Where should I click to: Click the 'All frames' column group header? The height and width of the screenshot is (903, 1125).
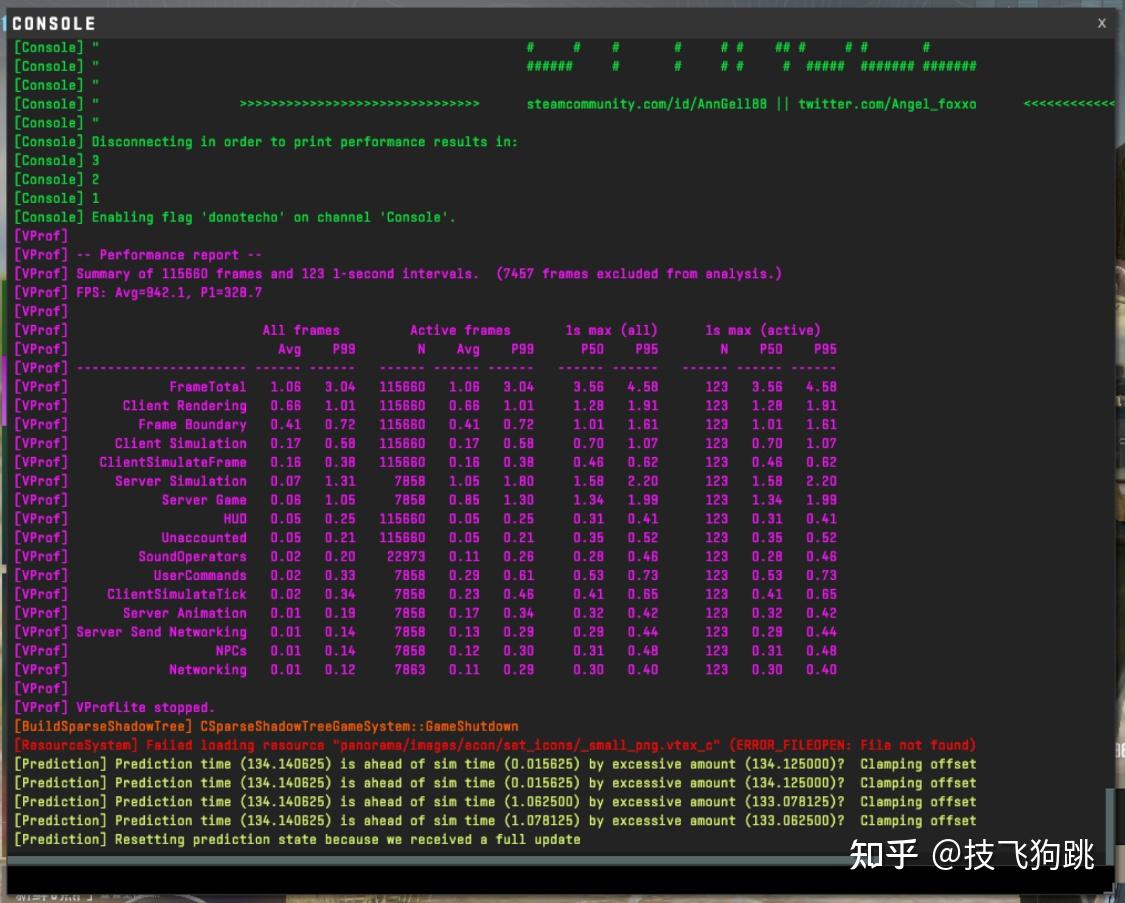301,330
